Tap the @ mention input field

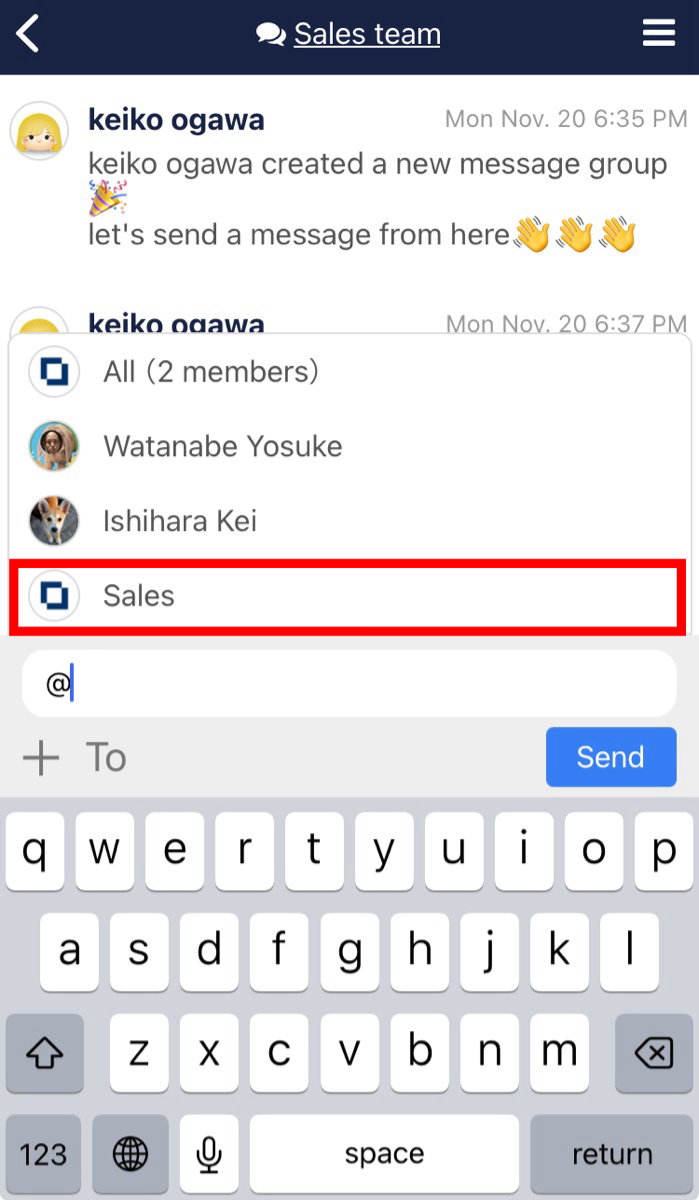(348, 682)
